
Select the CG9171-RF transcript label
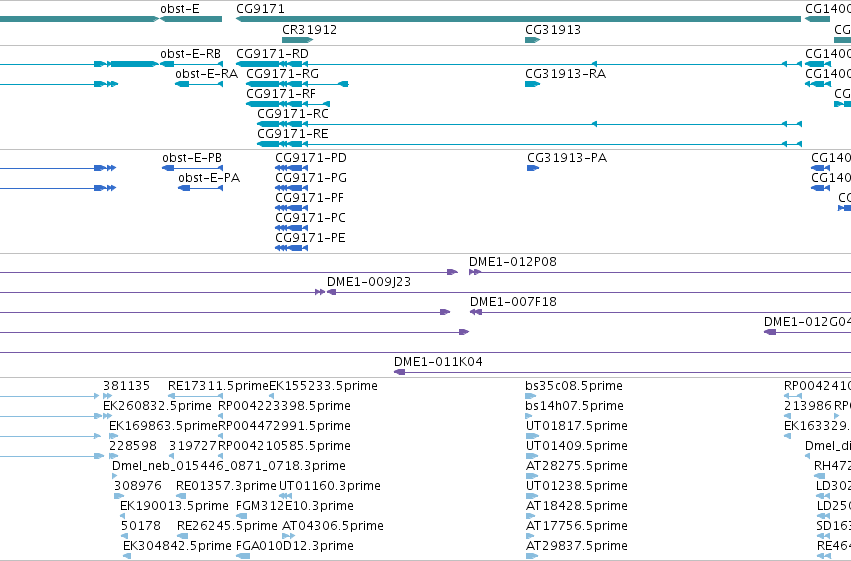(x=281, y=94)
